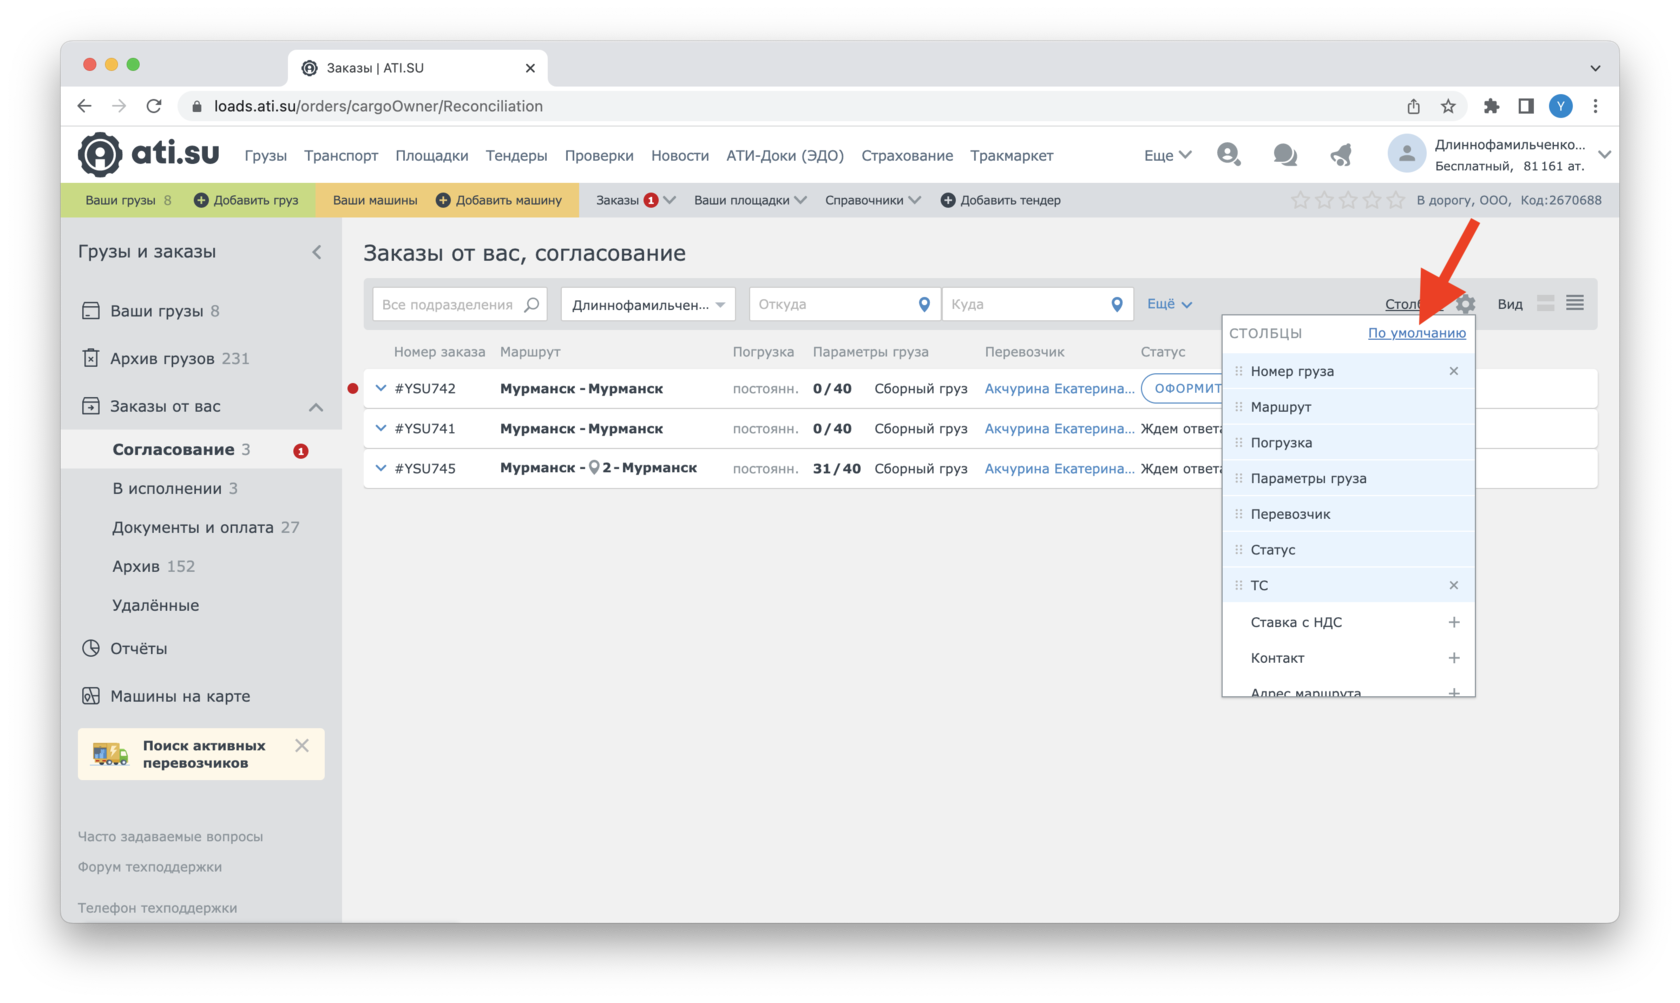
Task: Open the Грузы navigation item
Action: 265,155
